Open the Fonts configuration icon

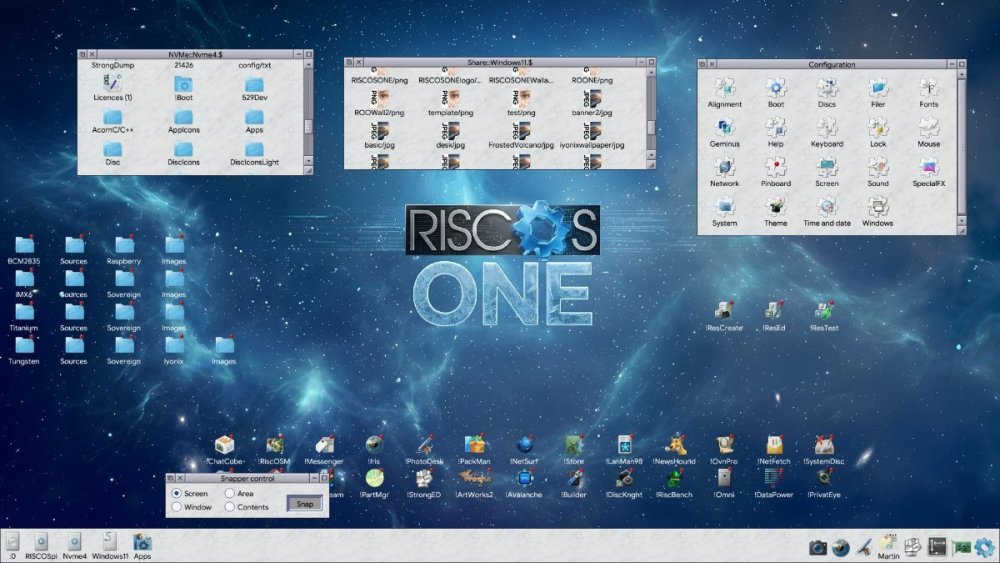pos(929,92)
